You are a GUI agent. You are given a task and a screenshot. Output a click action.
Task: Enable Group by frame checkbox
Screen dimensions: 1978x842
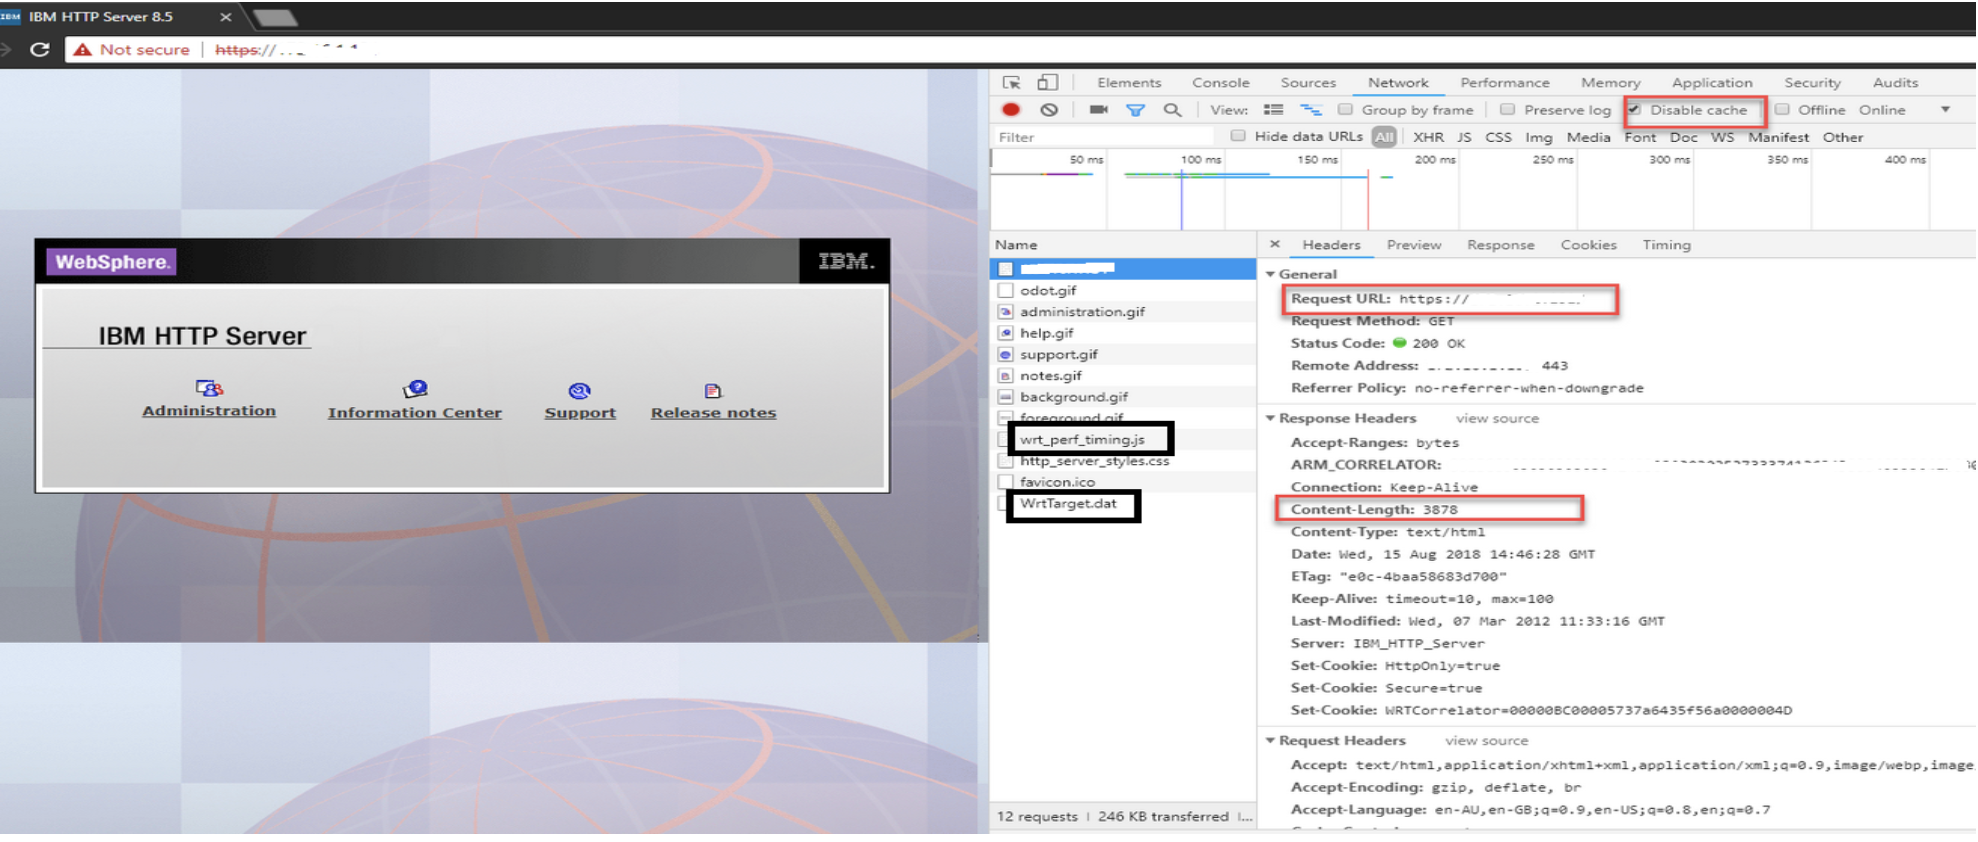point(1345,109)
